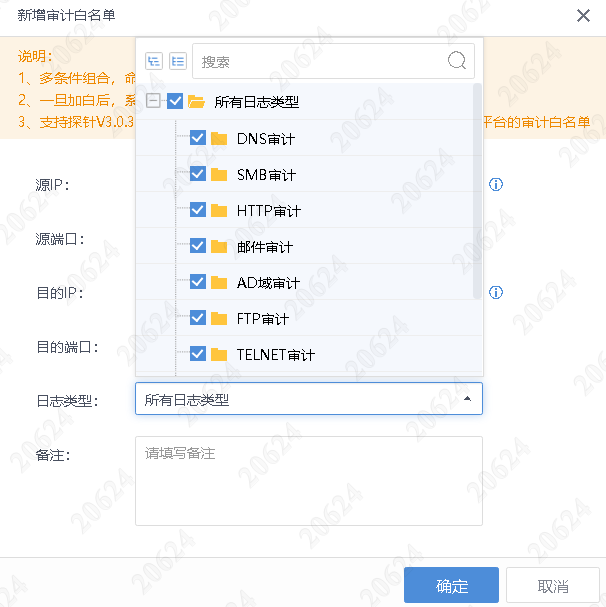This screenshot has height=607, width=606.
Task: Click the 确定 button
Action: 451,586
